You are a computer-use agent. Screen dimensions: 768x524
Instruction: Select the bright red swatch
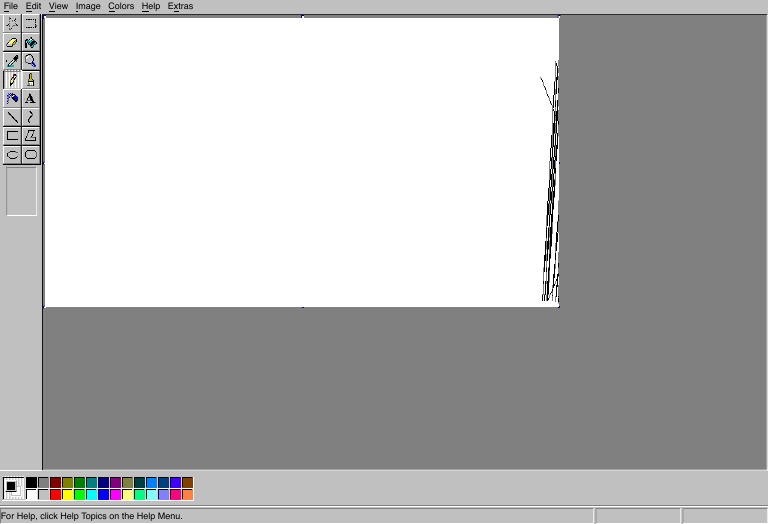click(55, 495)
